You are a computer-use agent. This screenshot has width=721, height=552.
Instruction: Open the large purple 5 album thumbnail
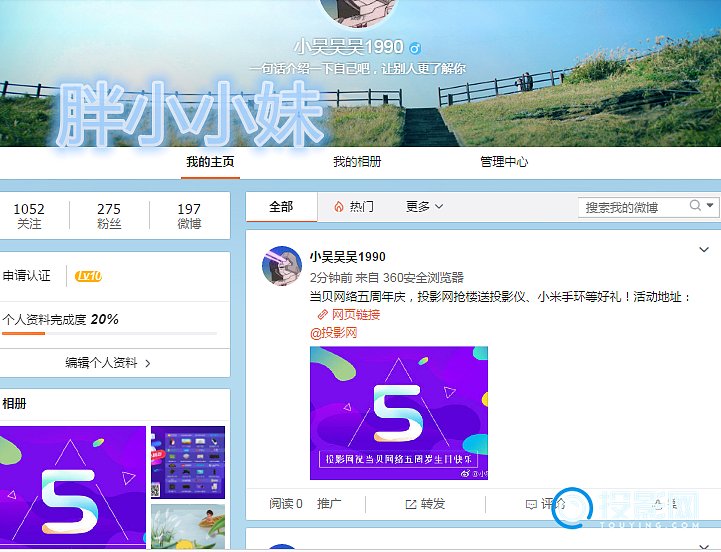click(73, 487)
